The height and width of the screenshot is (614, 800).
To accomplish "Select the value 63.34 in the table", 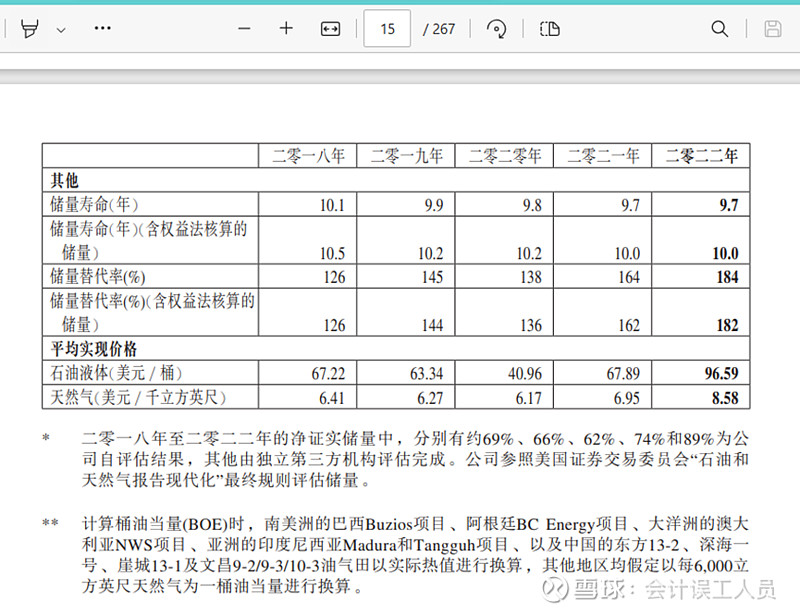I will coord(427,374).
